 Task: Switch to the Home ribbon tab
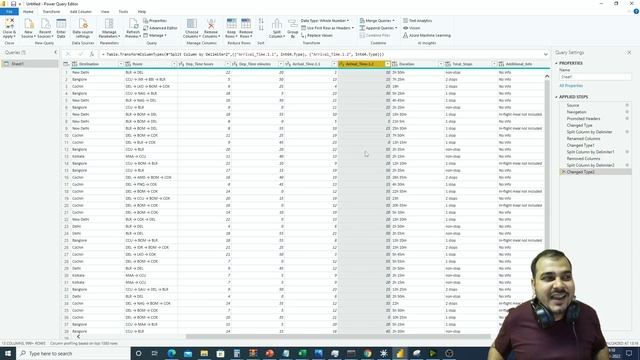pyautogui.click(x=28, y=11)
